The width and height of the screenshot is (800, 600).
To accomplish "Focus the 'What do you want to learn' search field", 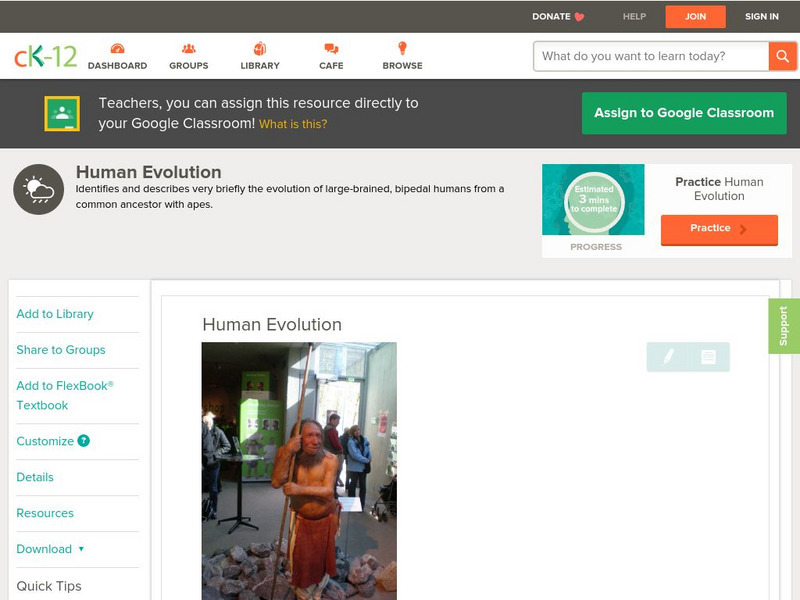I will coord(651,56).
